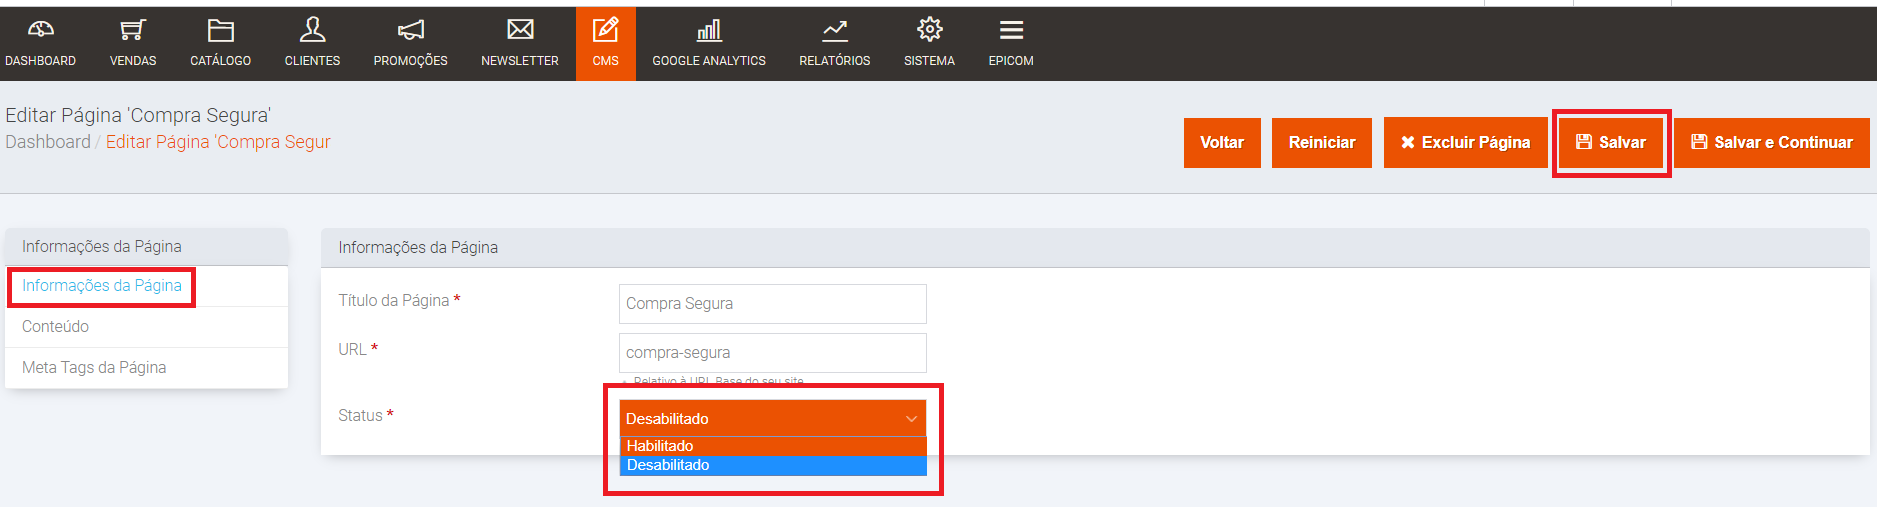Open the Catálogo folder icon
The height and width of the screenshot is (507, 1877).
click(220, 30)
